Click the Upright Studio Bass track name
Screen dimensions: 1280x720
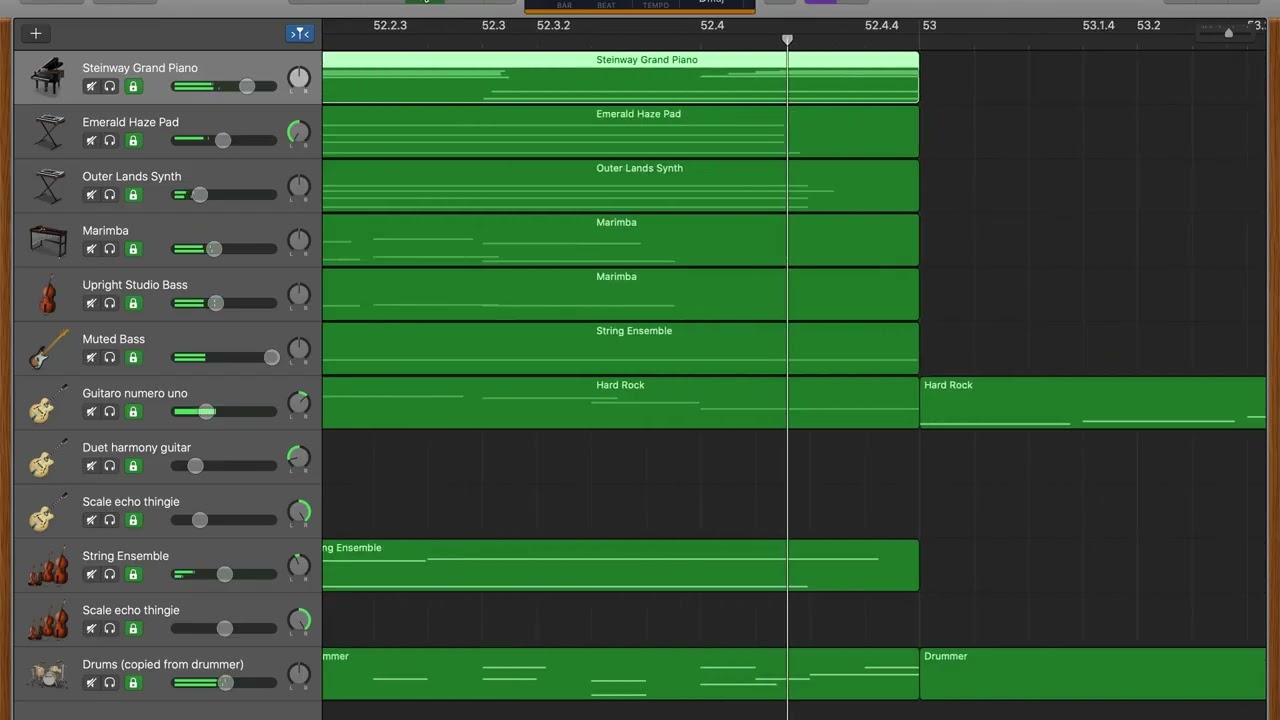[135, 284]
